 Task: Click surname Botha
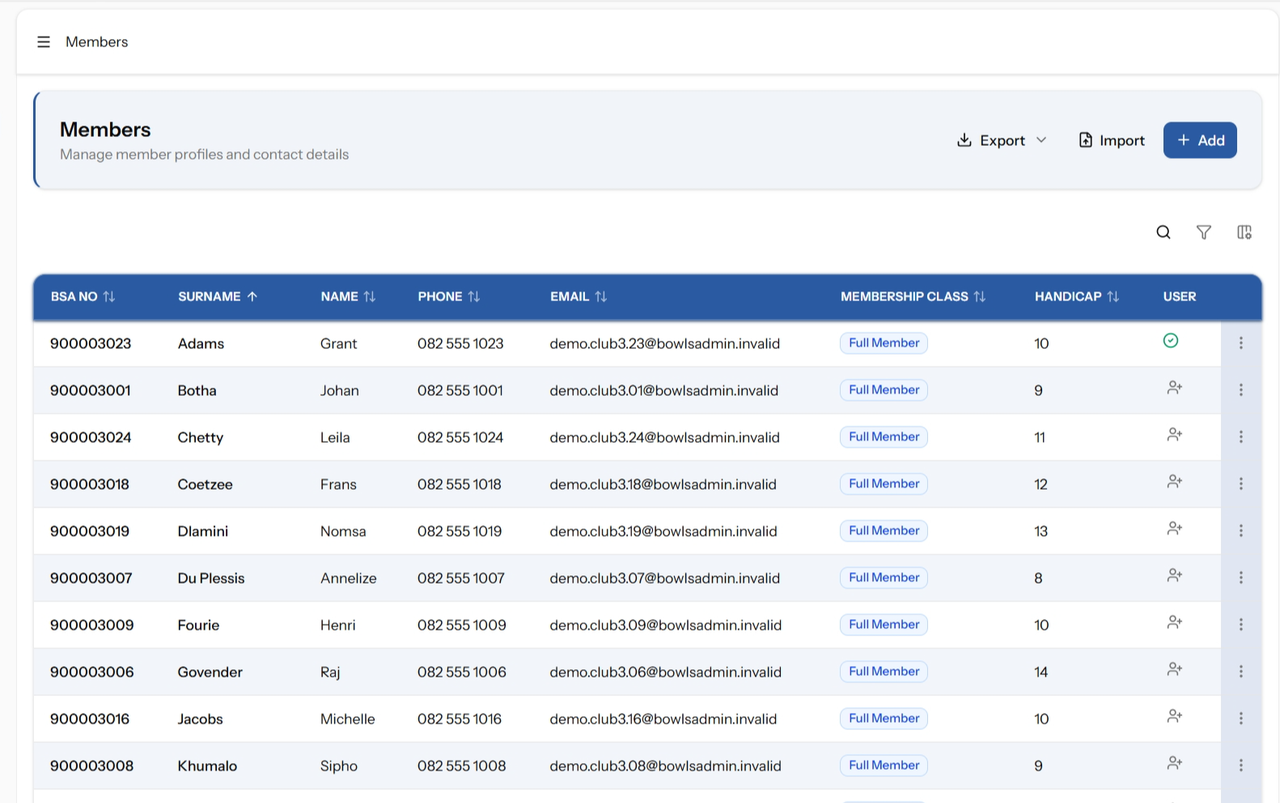coord(197,390)
